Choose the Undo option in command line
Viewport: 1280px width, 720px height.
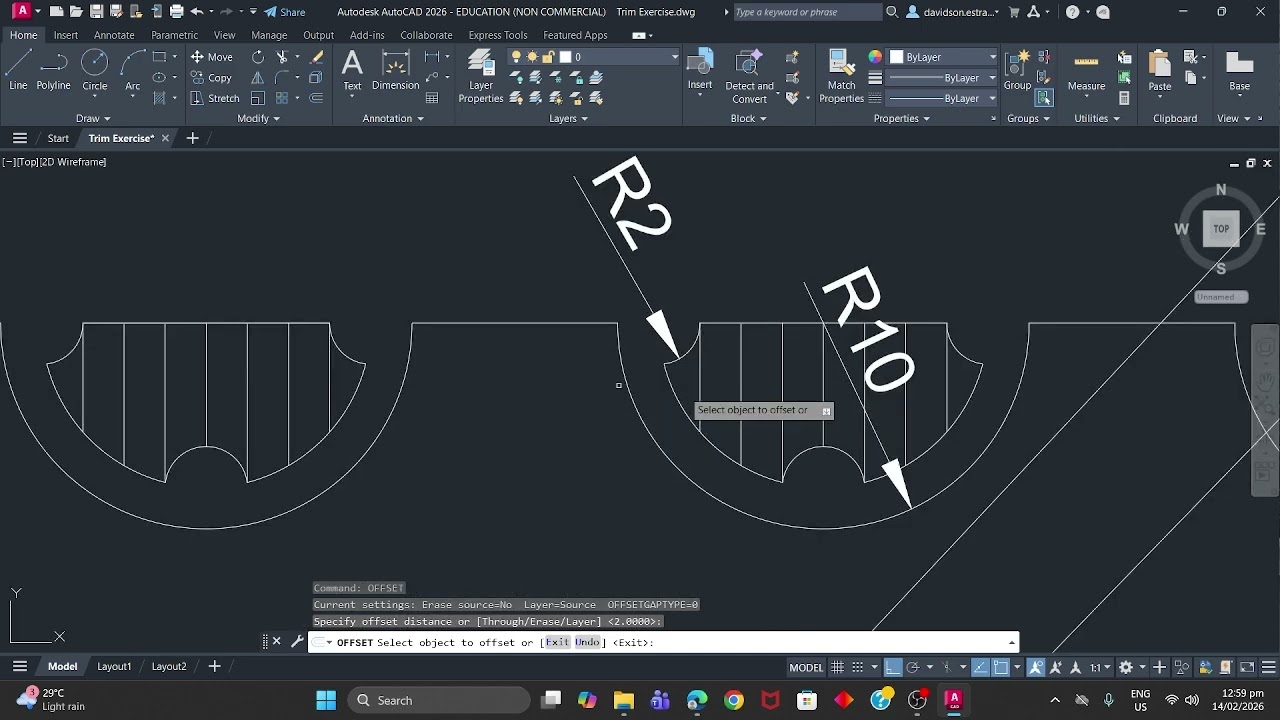(x=587, y=642)
